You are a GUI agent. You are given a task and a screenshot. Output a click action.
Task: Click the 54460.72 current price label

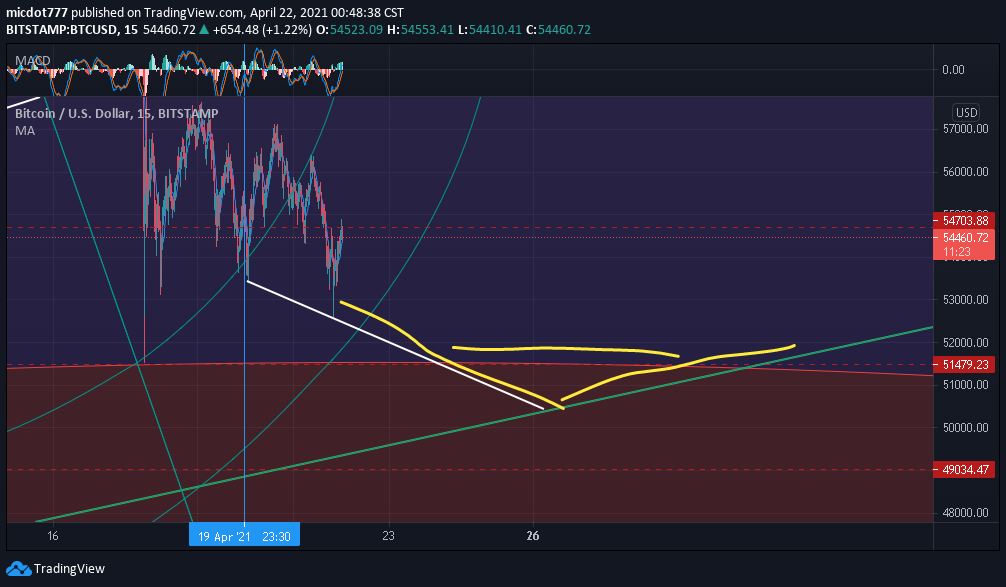click(x=964, y=237)
